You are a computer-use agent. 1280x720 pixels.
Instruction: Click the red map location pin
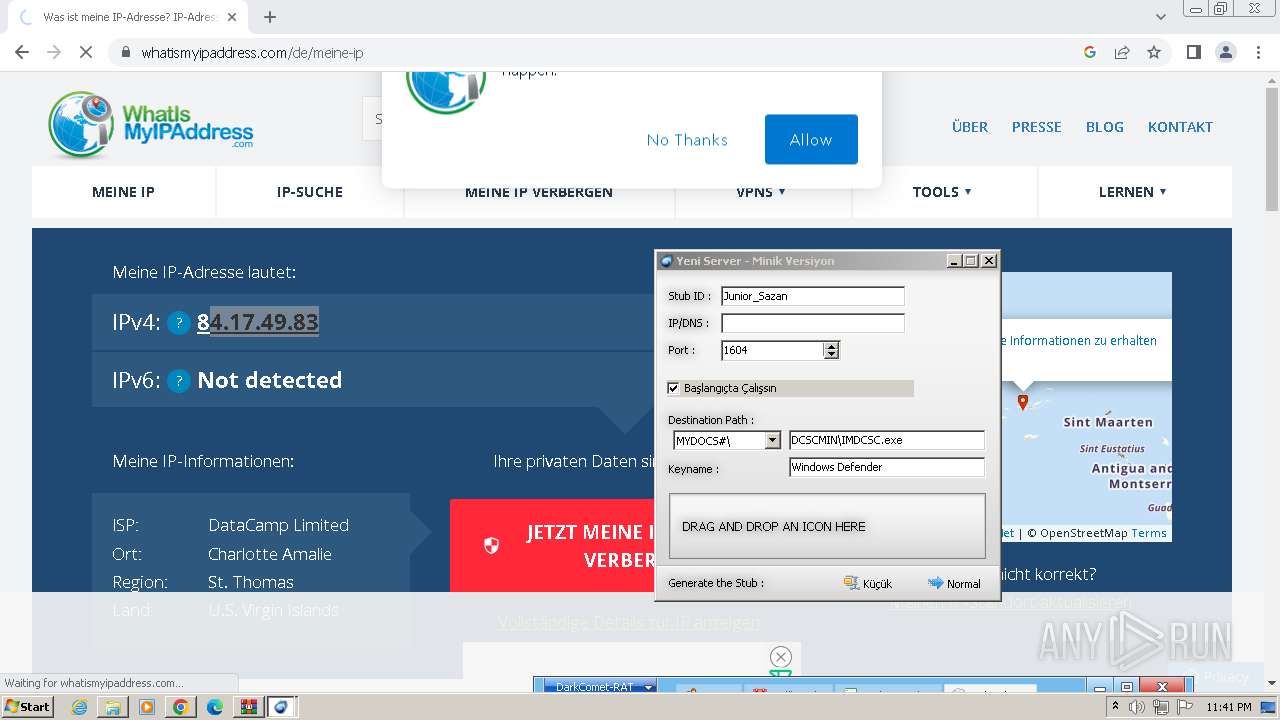click(x=1022, y=402)
